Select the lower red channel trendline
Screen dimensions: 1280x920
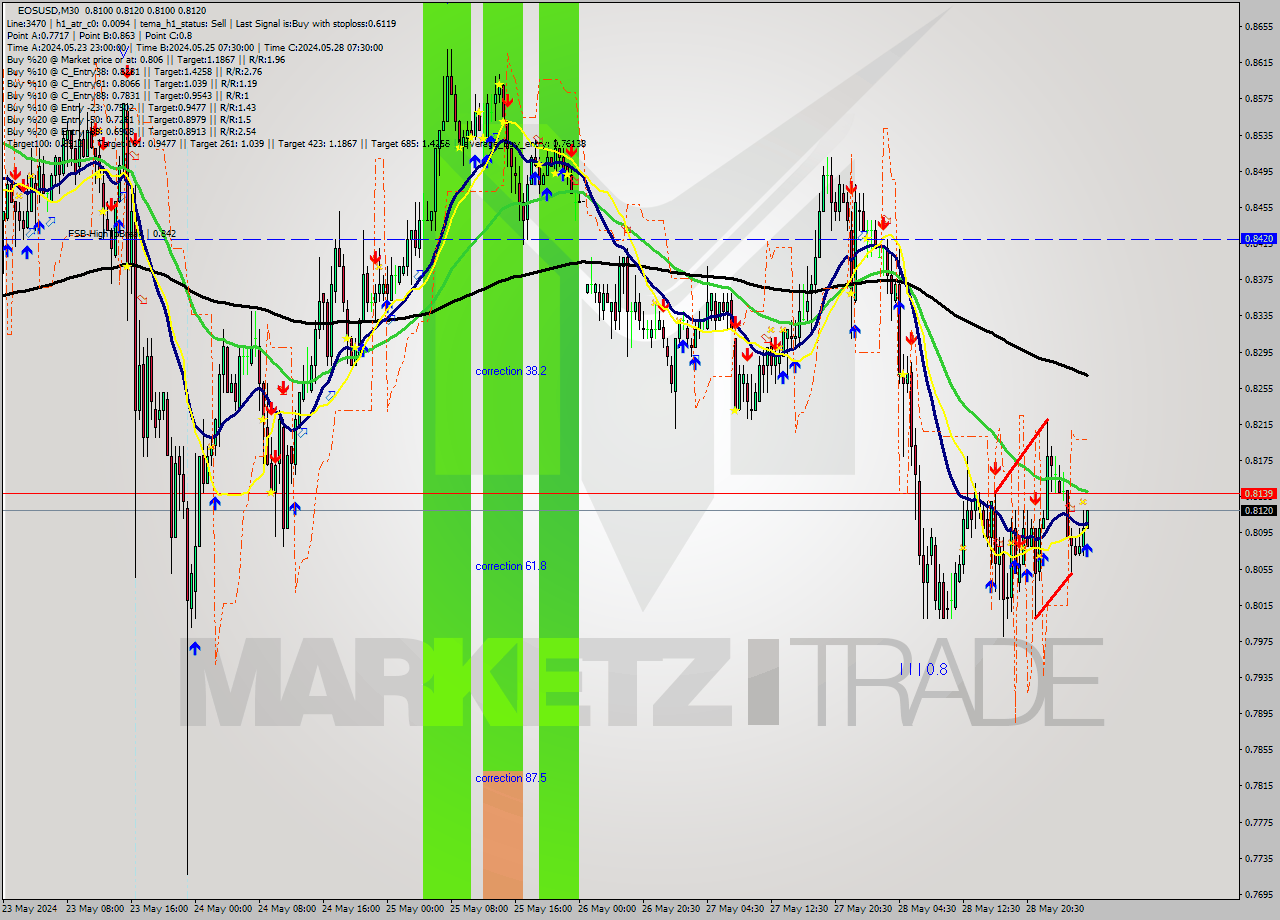[1053, 596]
